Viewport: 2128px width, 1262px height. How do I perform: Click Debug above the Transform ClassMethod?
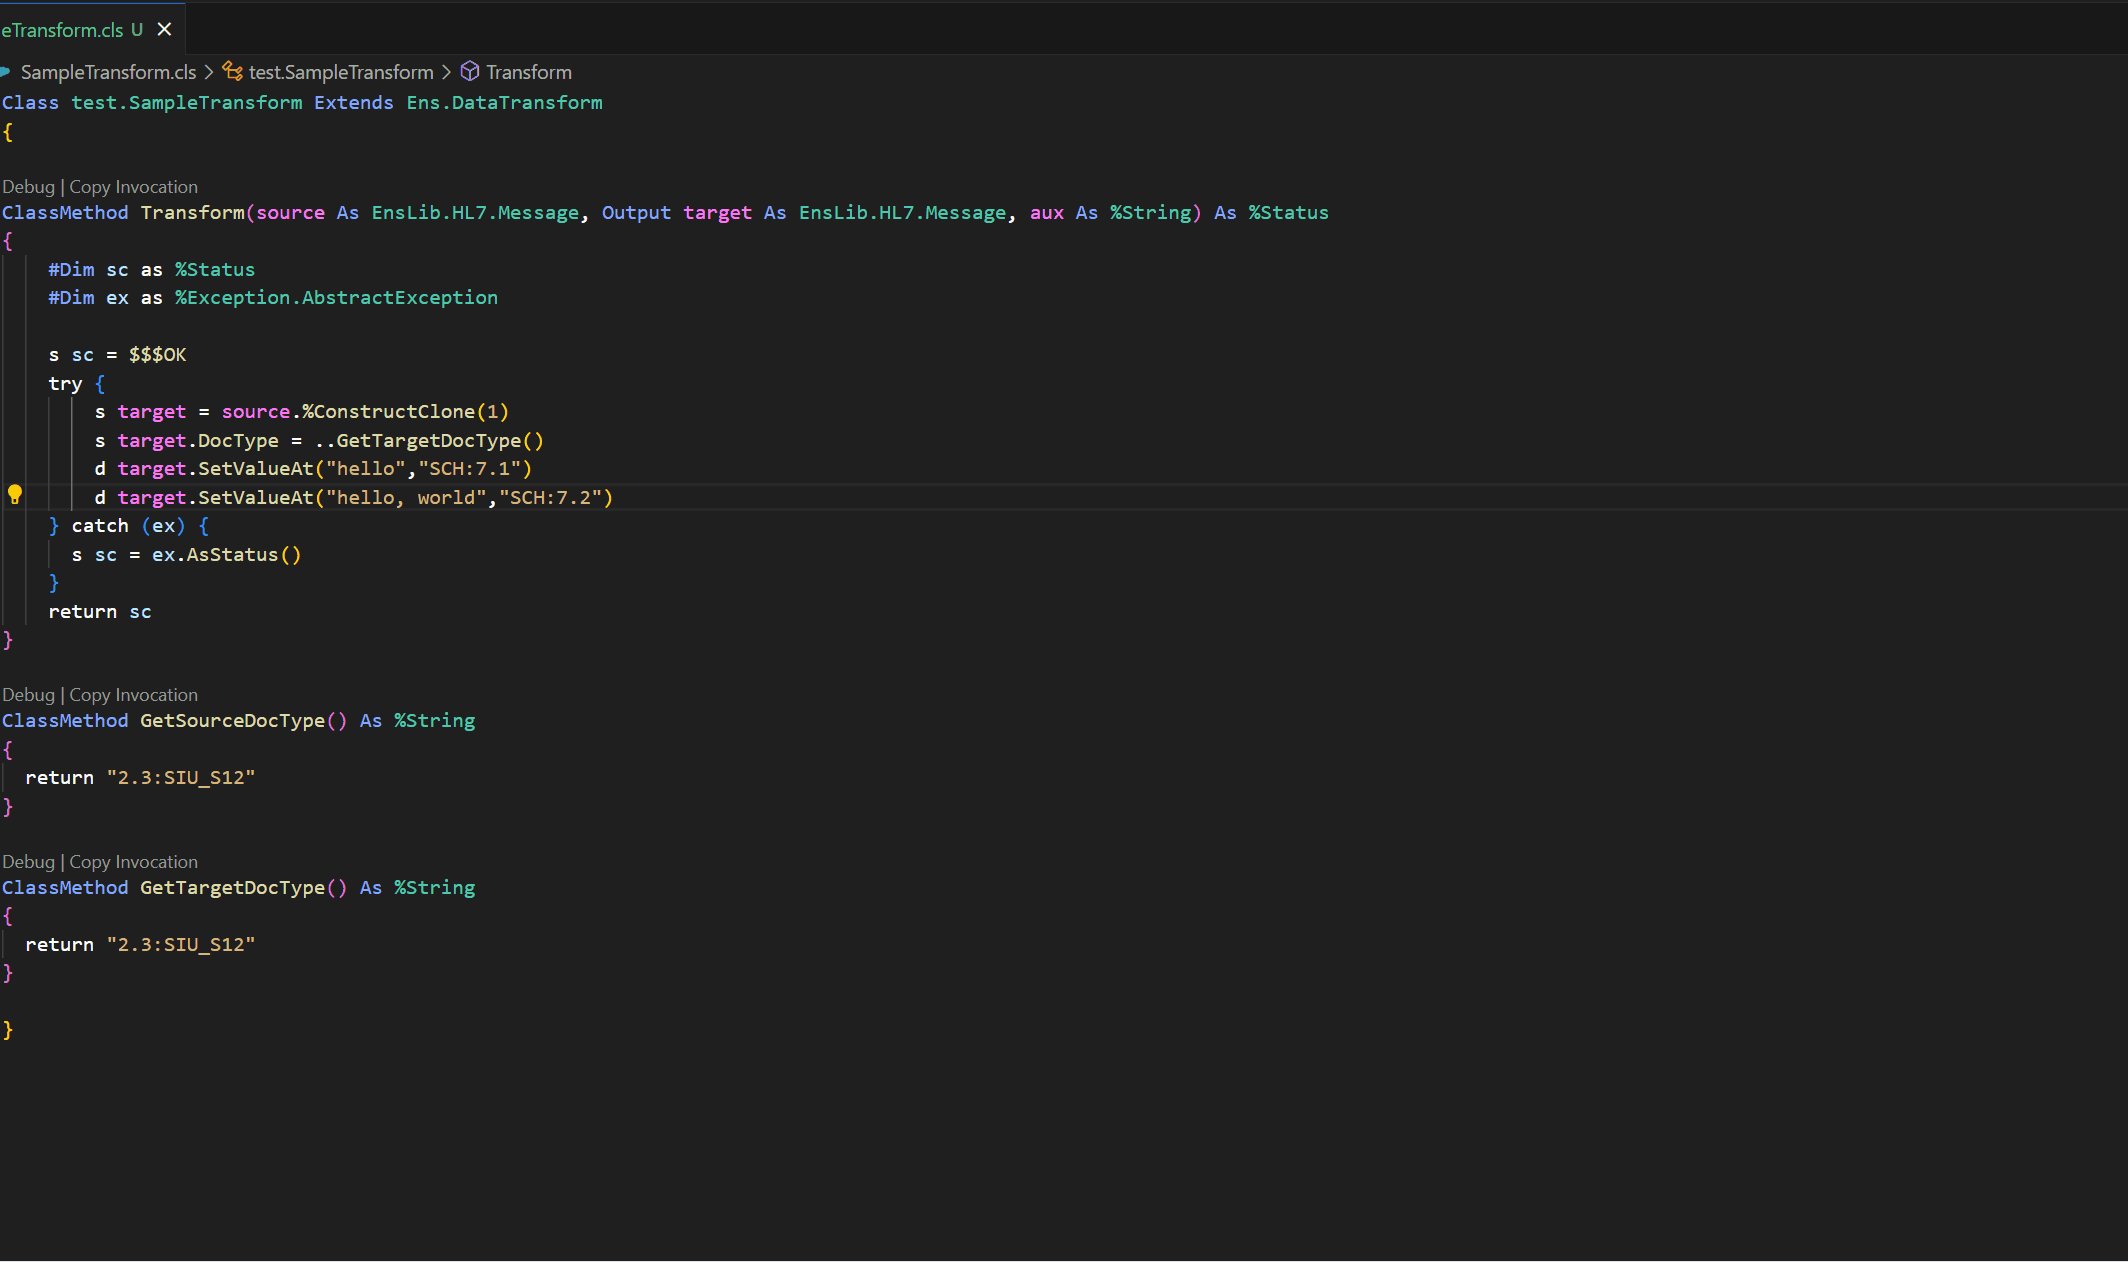pyautogui.click(x=28, y=187)
